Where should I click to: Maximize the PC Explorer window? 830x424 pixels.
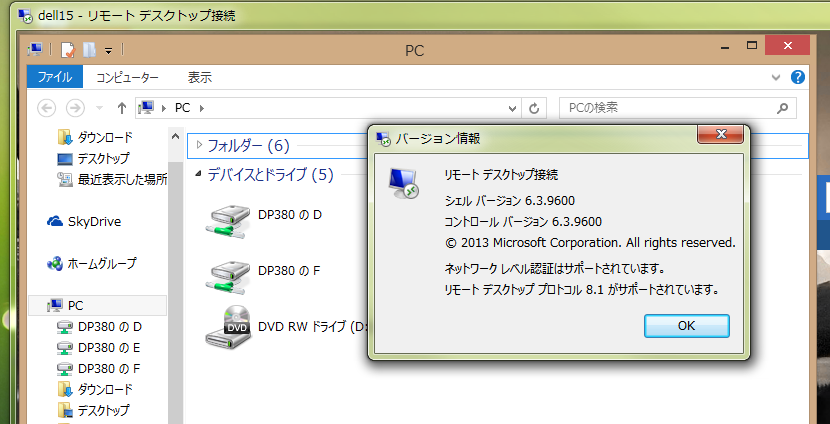click(x=752, y=46)
